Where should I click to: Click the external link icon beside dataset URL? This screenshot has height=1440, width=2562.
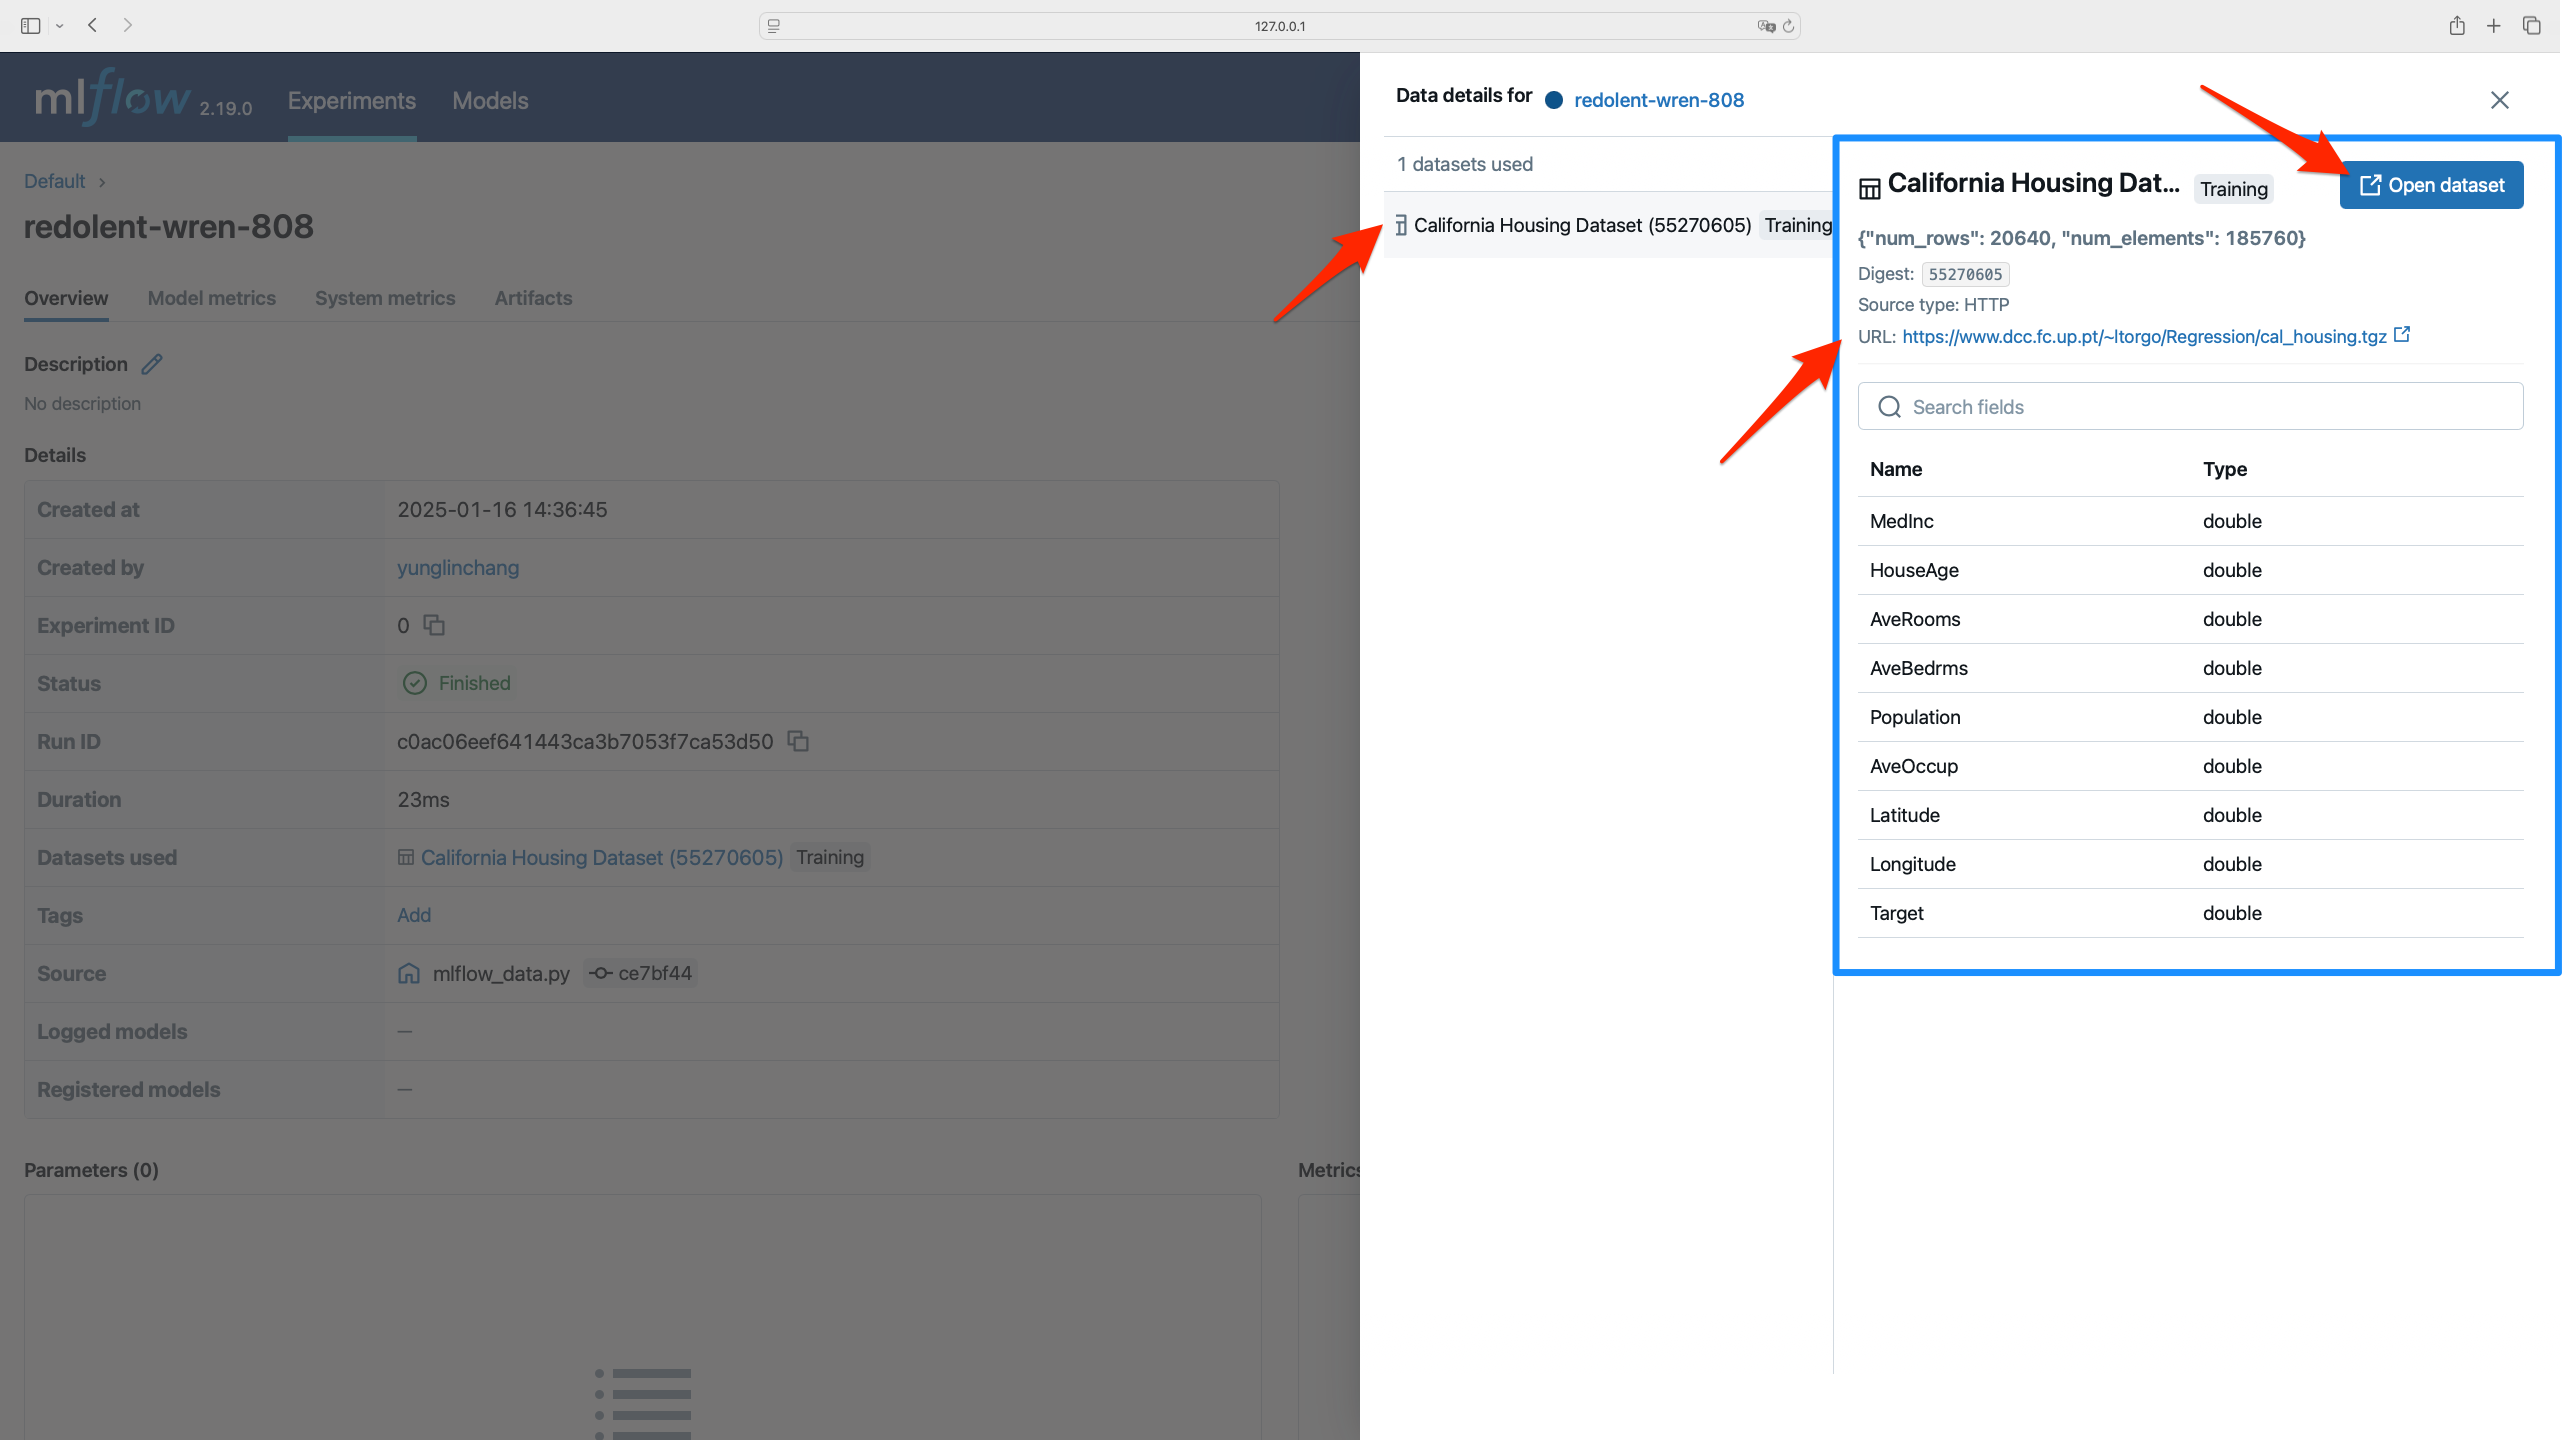click(2402, 335)
